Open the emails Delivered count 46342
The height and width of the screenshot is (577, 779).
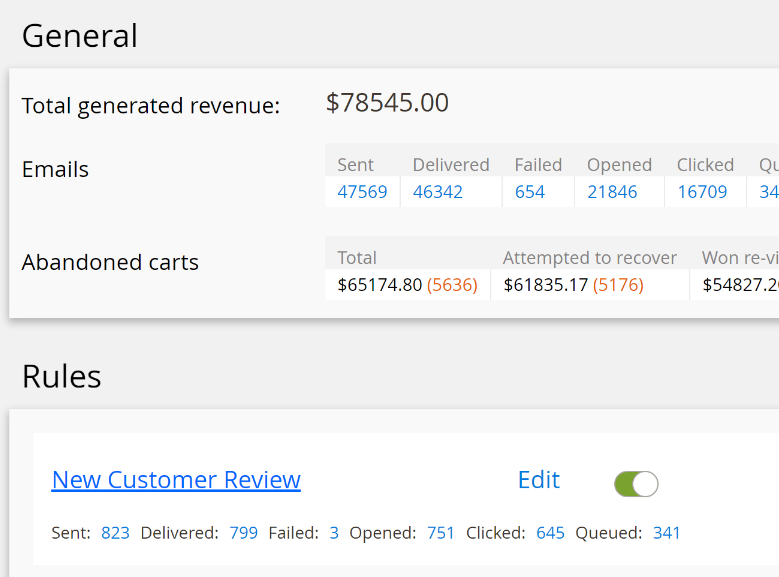(x=438, y=192)
